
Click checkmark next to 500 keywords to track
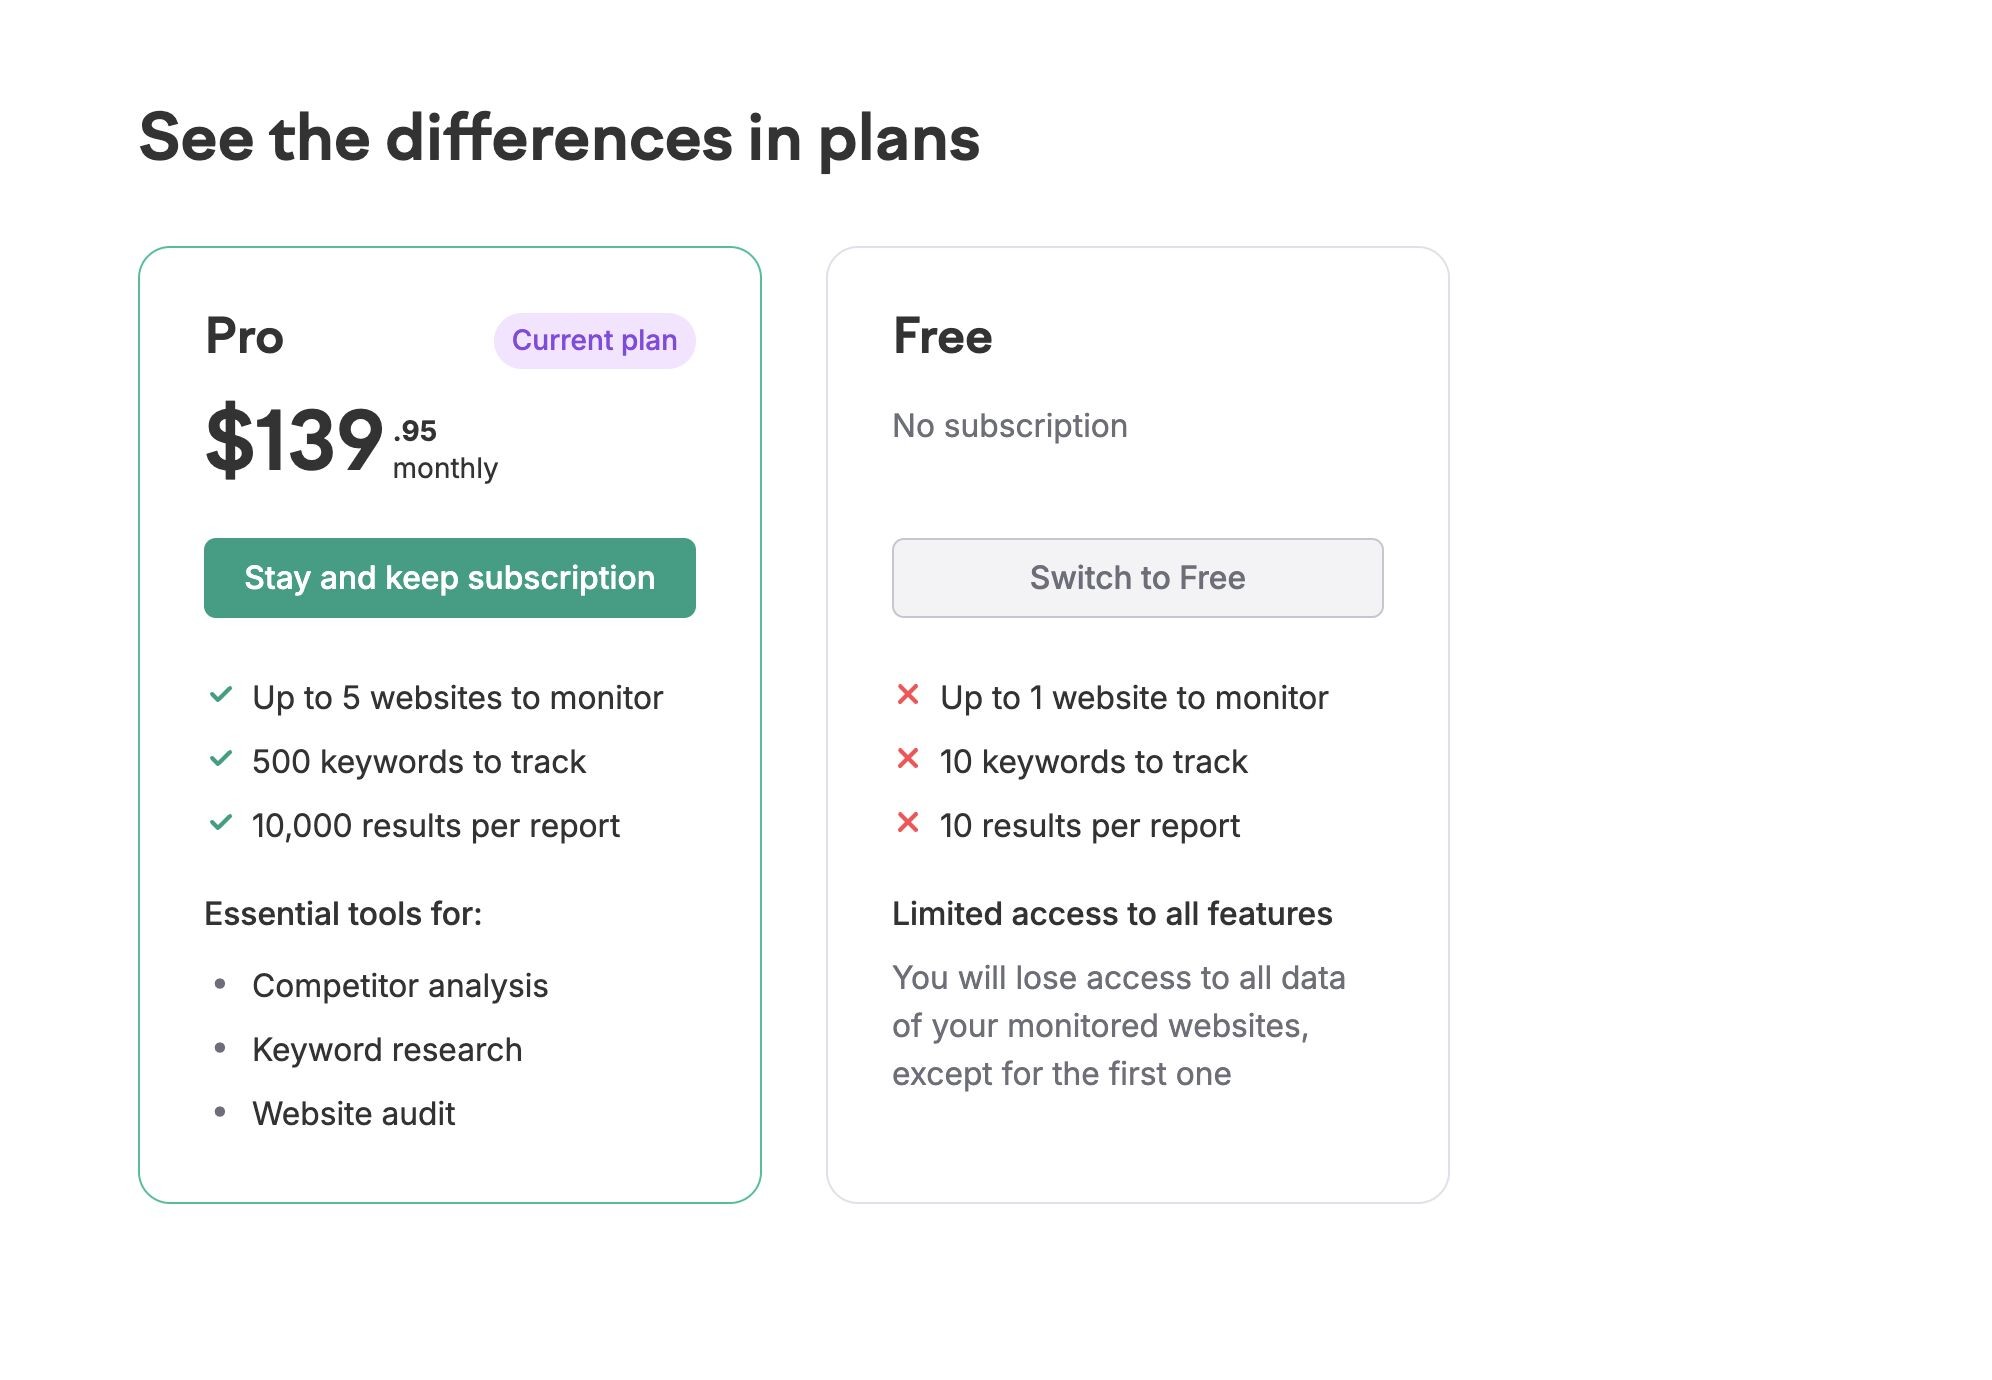point(221,759)
